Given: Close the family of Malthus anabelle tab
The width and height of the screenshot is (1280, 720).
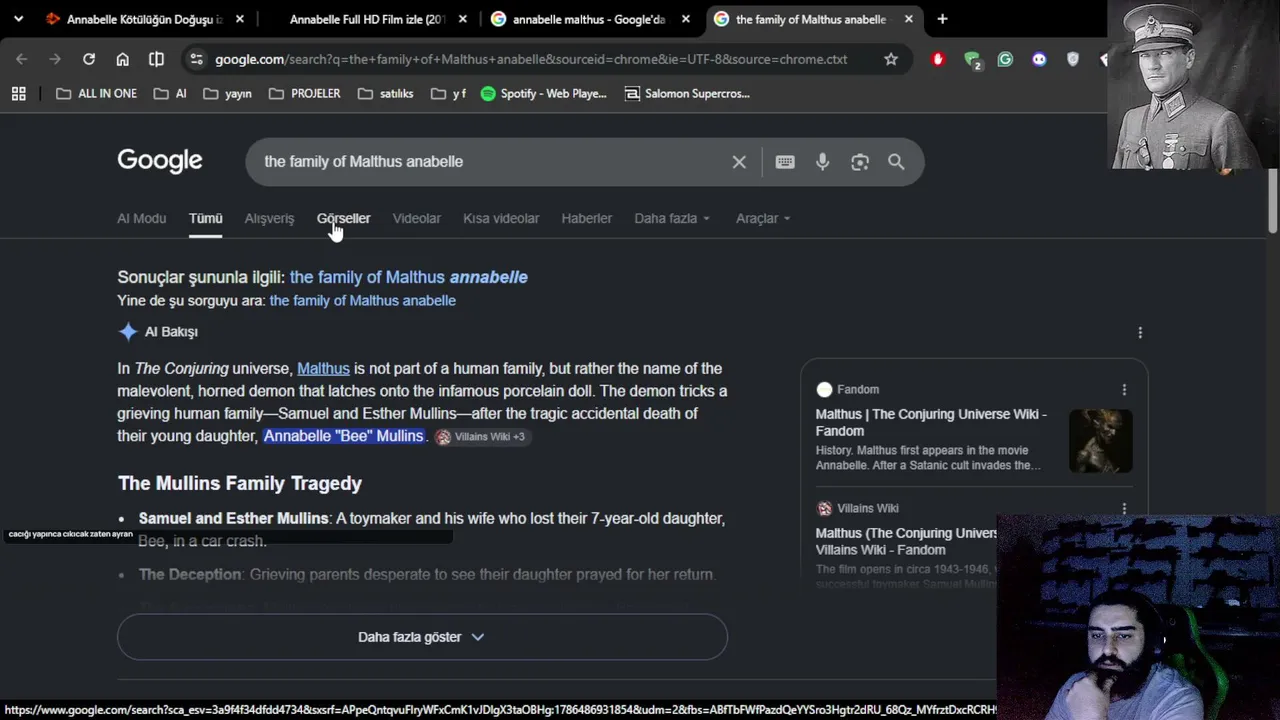Looking at the screenshot, I should pyautogui.click(x=908, y=19).
